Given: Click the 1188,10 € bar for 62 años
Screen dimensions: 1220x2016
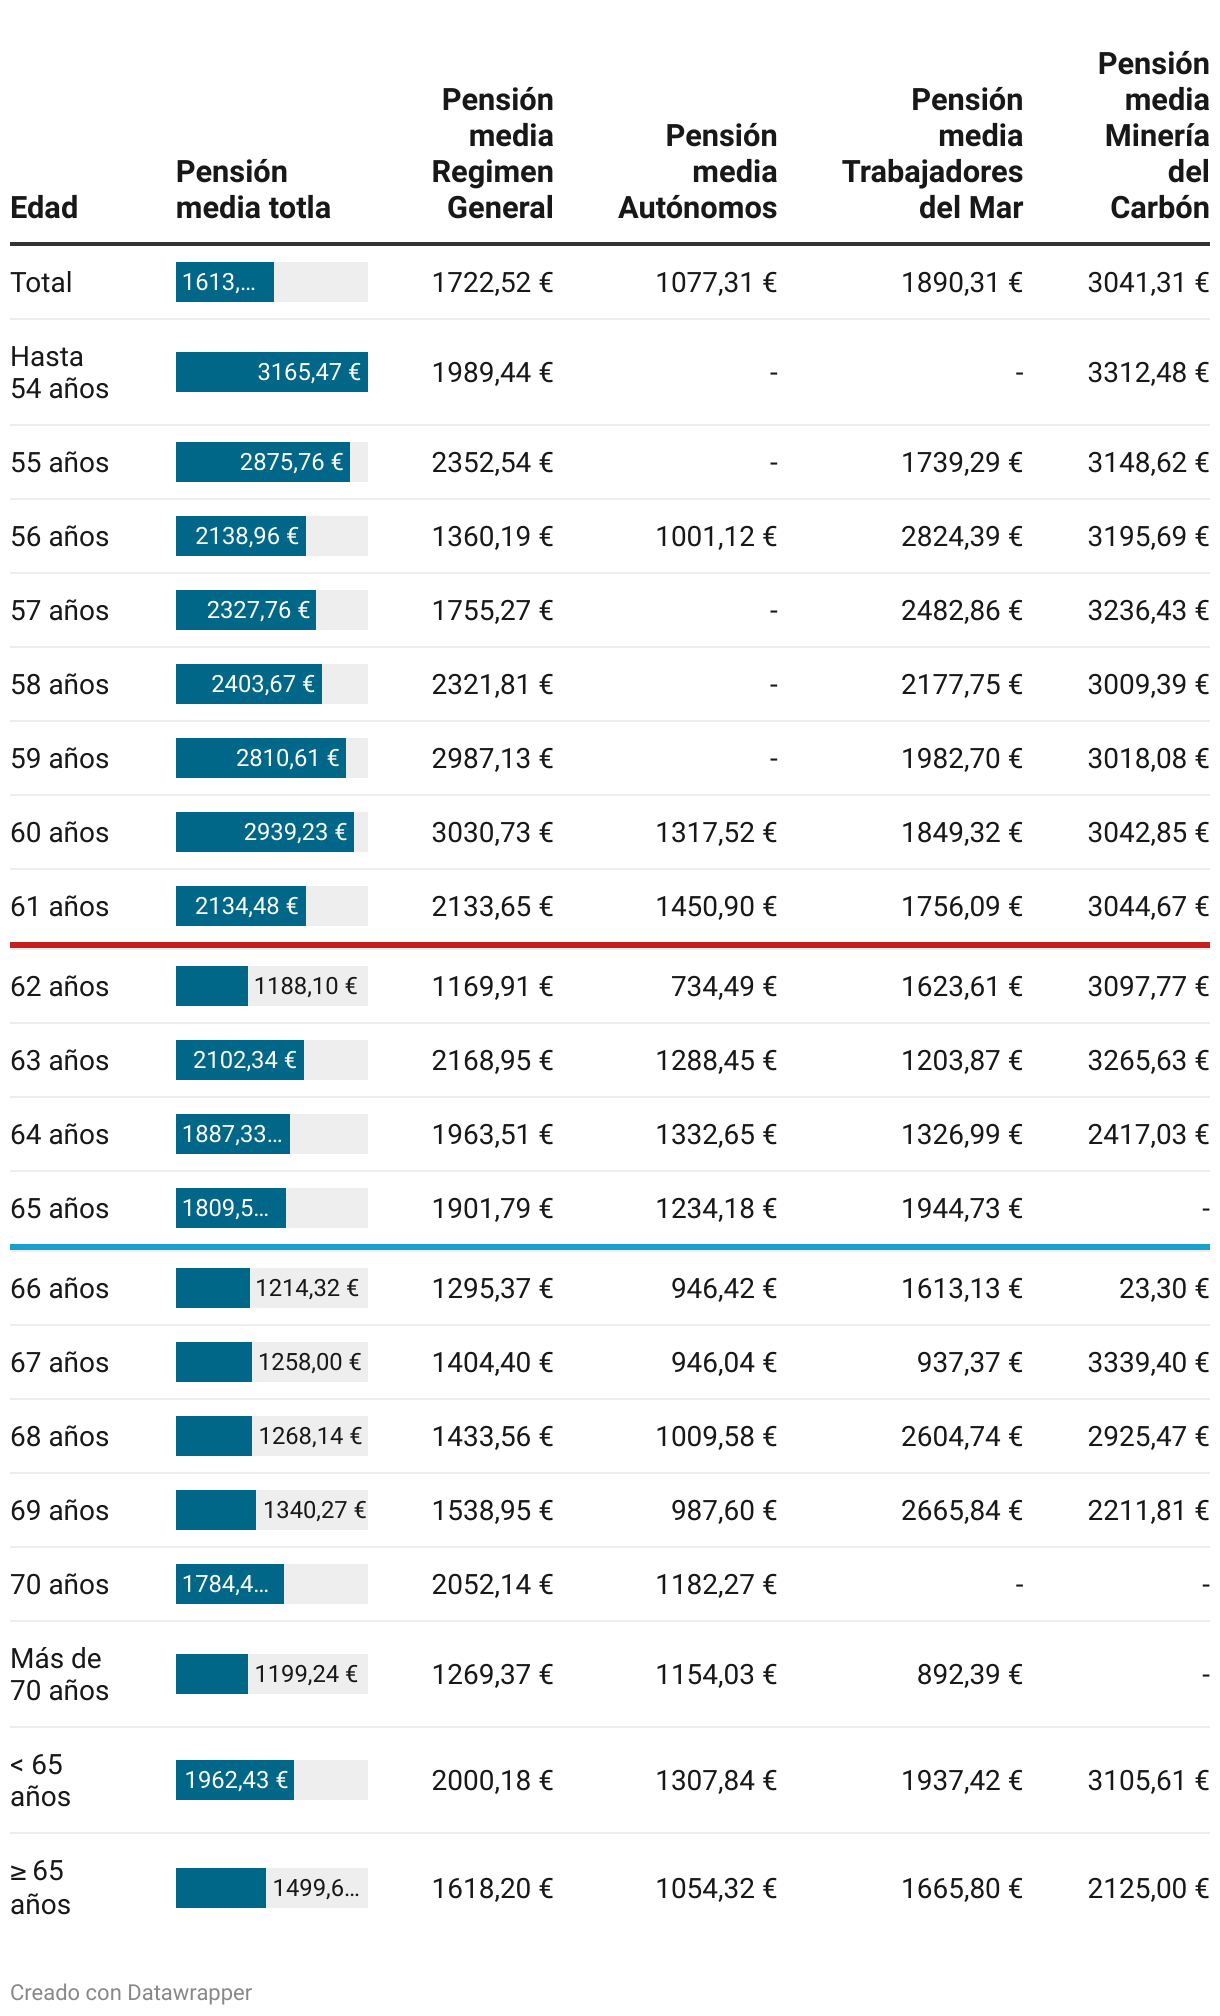Looking at the screenshot, I should (212, 986).
